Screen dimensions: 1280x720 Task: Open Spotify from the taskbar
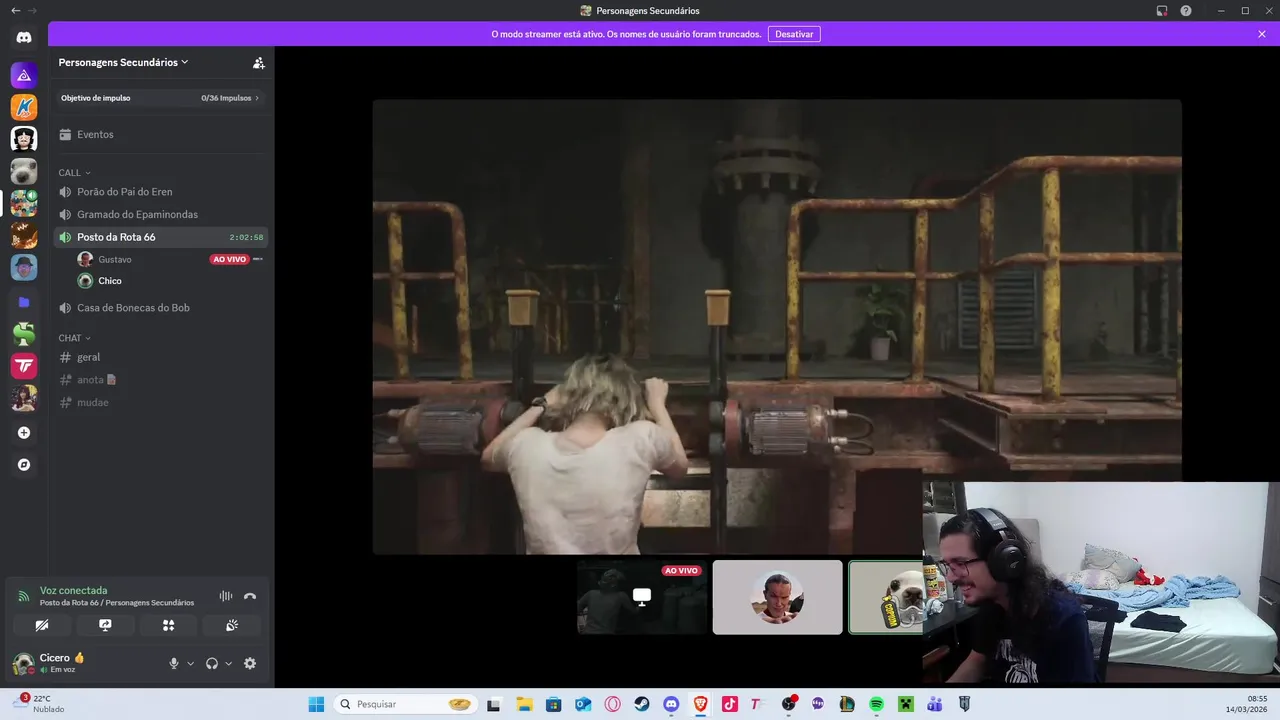876,704
